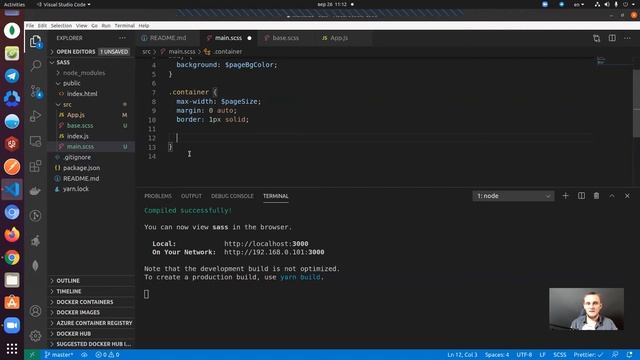The height and width of the screenshot is (360, 640).
Task: Expand the node_modules folder
Action: tap(92, 73)
